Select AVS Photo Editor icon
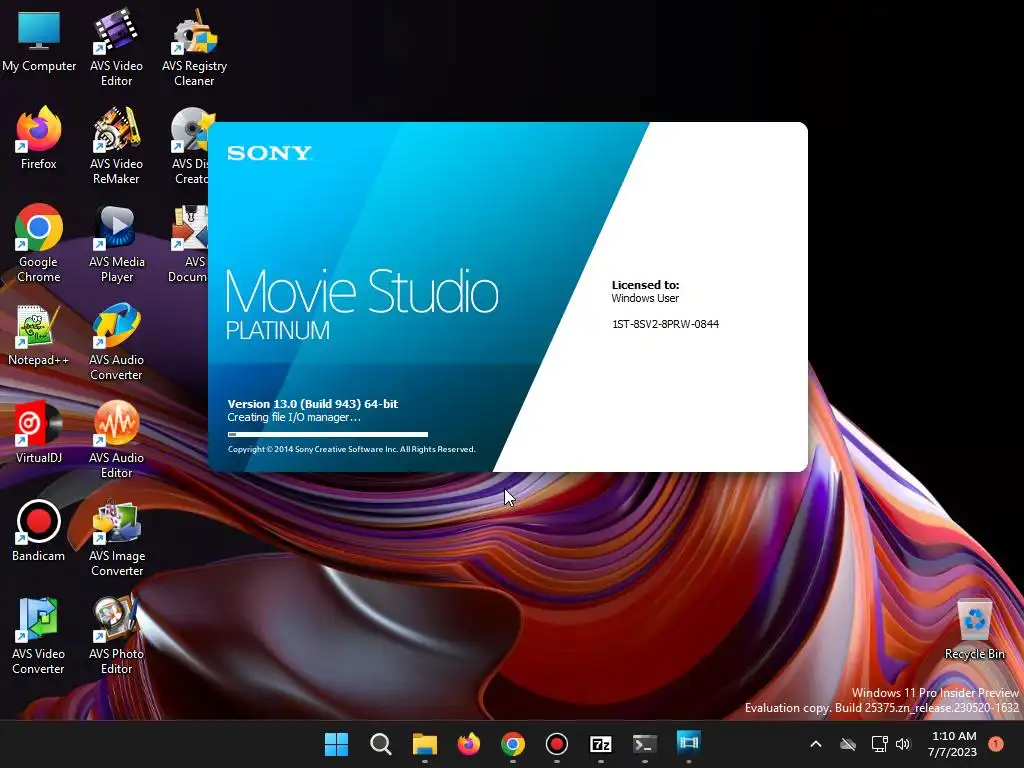Image resolution: width=1024 pixels, height=768 pixels. [116, 635]
